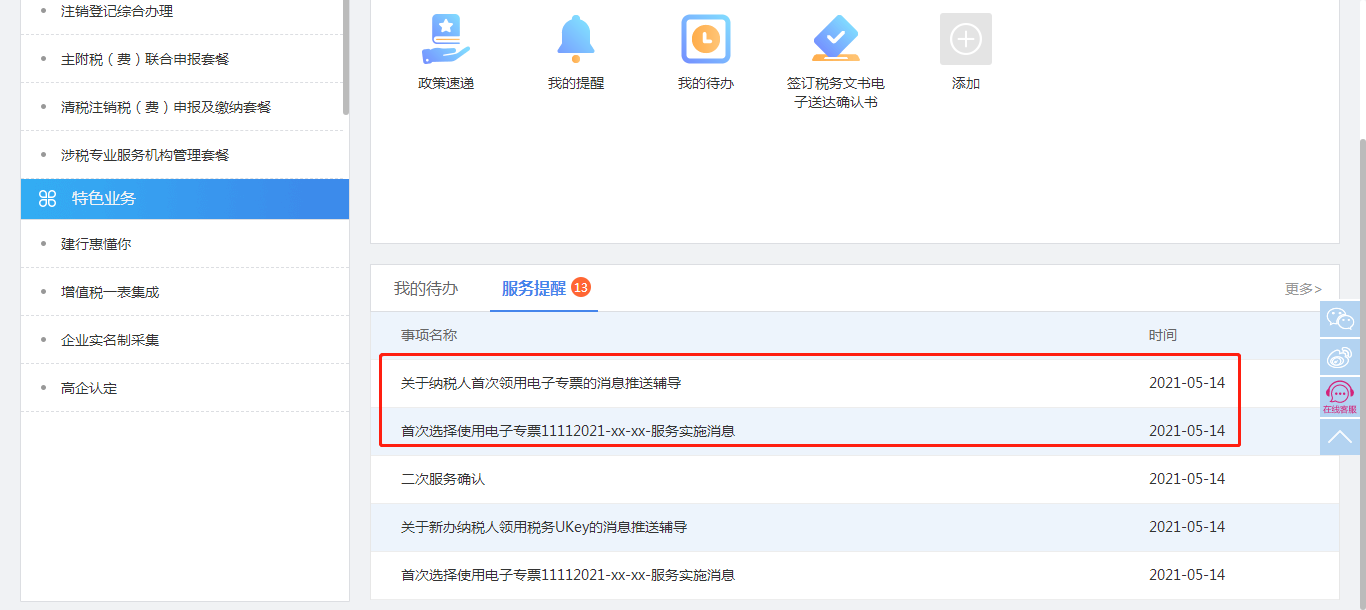Viewport: 1366px width, 610px height.
Task: Click the WeChat floating icon
Action: tap(1340, 320)
